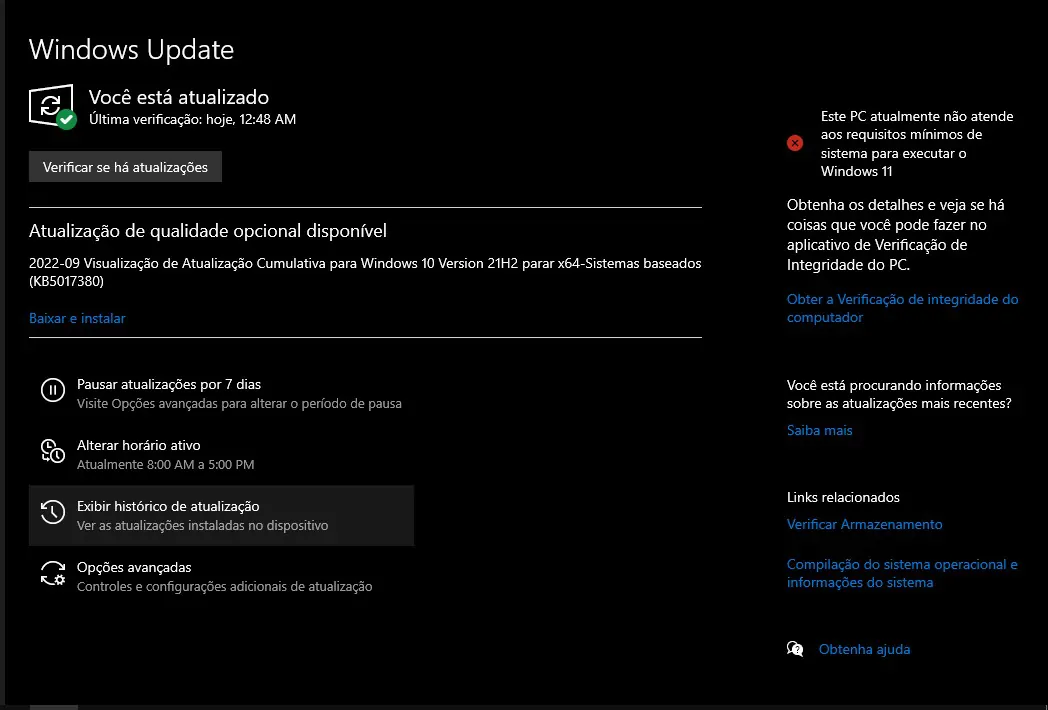This screenshot has height=710, width=1048.
Task: Open the Obtenha ajuda link
Action: click(864, 649)
